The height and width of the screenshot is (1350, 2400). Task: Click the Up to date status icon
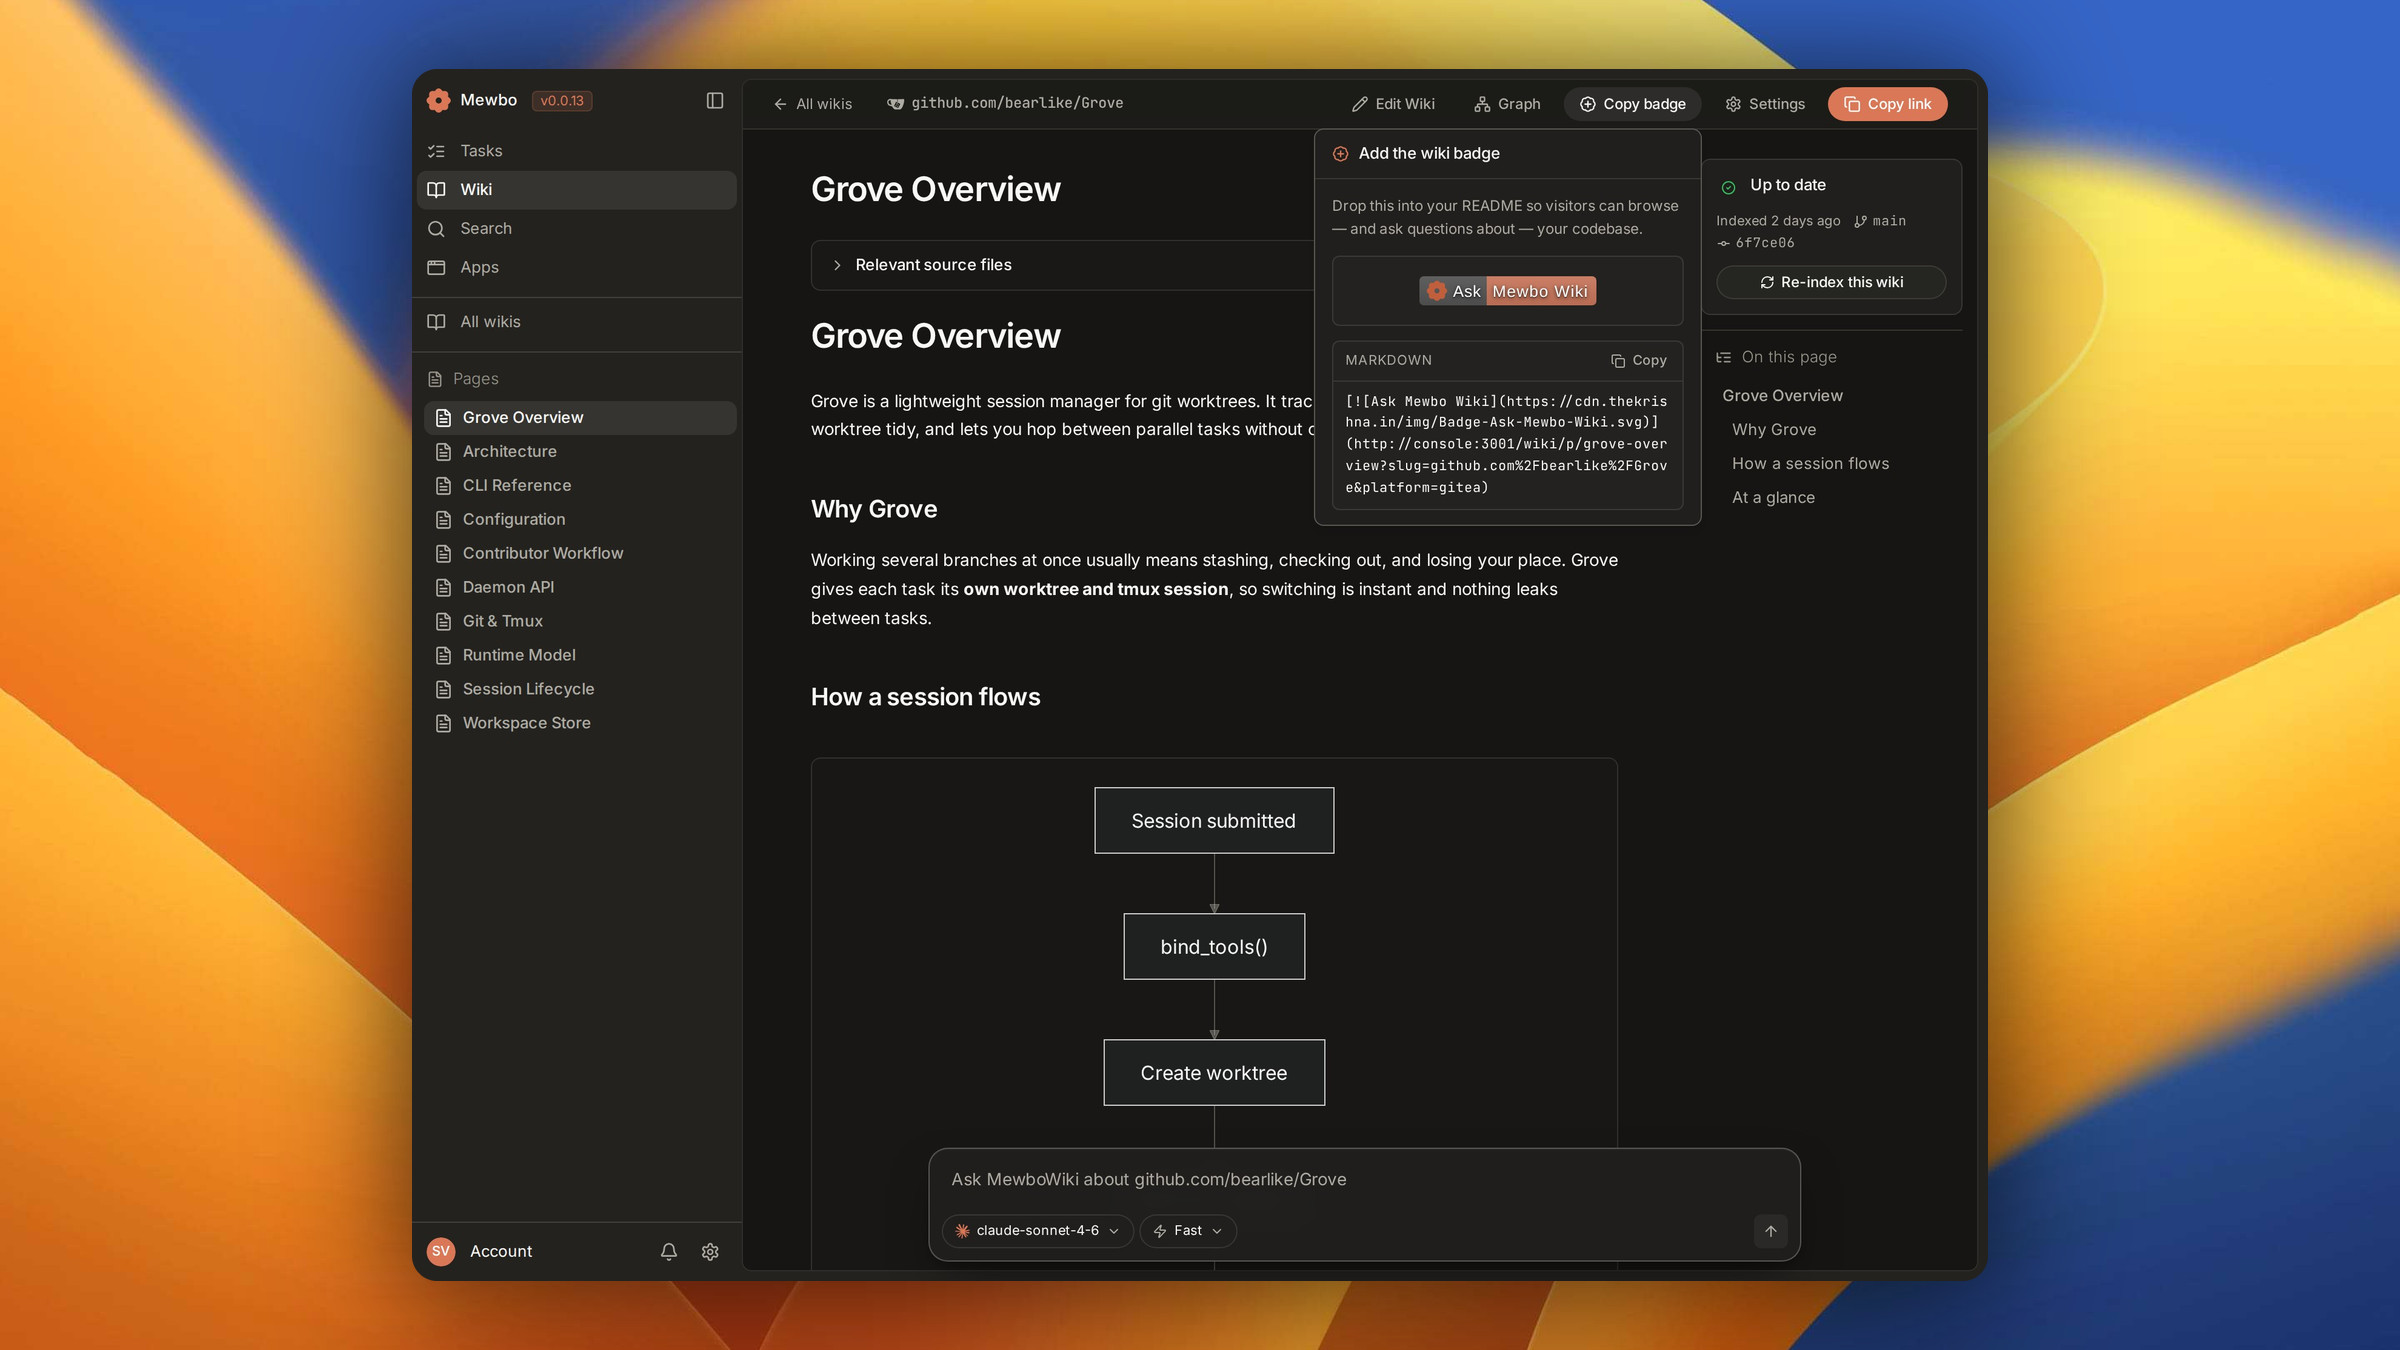tap(1728, 187)
